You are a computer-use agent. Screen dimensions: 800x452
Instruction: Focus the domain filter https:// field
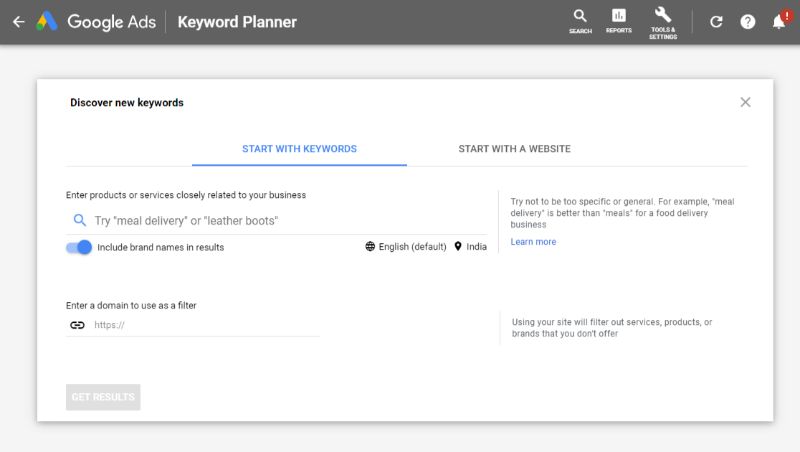193,325
